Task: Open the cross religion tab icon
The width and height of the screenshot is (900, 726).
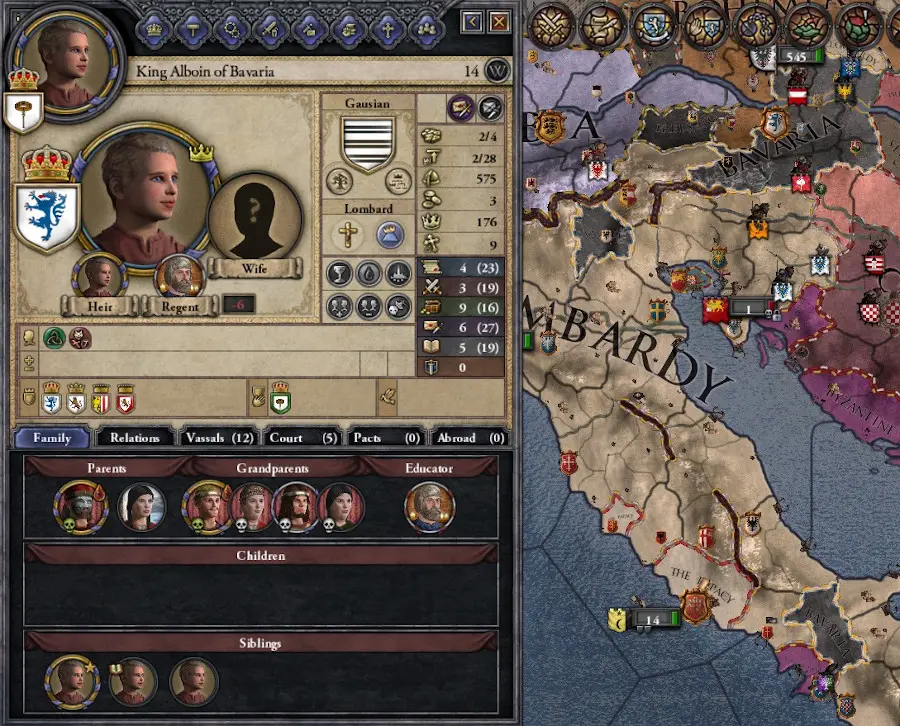Action: [x=388, y=29]
